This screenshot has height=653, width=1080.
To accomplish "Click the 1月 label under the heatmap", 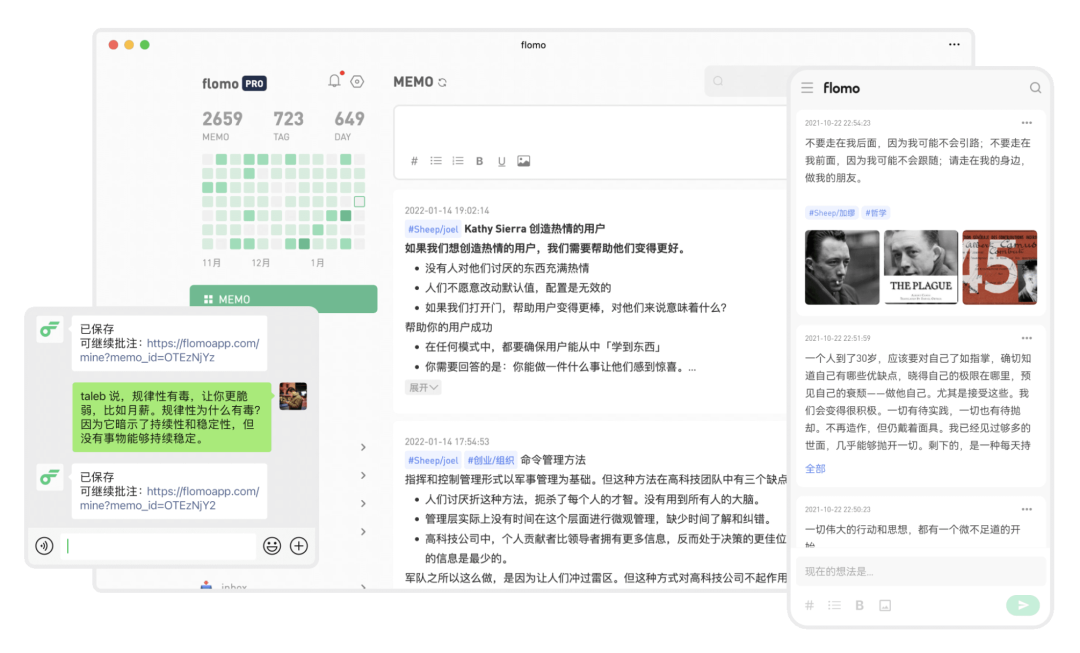I will tap(318, 263).
